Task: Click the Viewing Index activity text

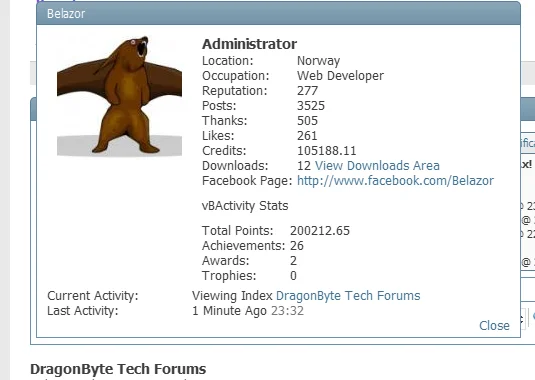Action: (x=232, y=296)
